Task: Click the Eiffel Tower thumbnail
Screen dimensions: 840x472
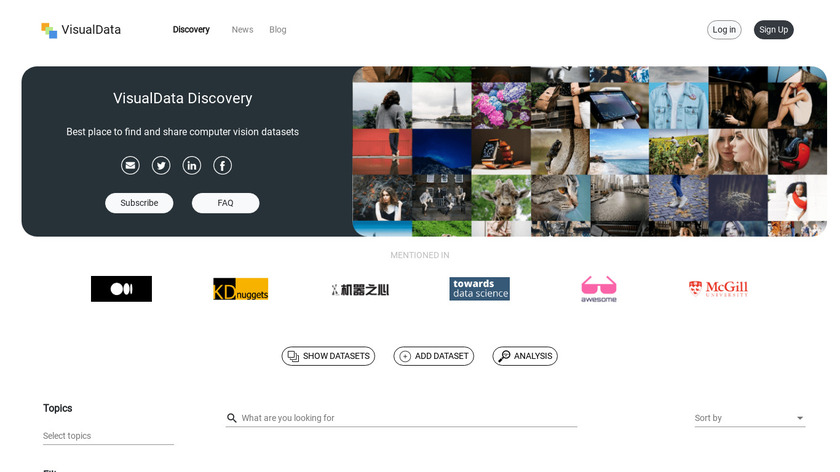Action: [x=442, y=106]
